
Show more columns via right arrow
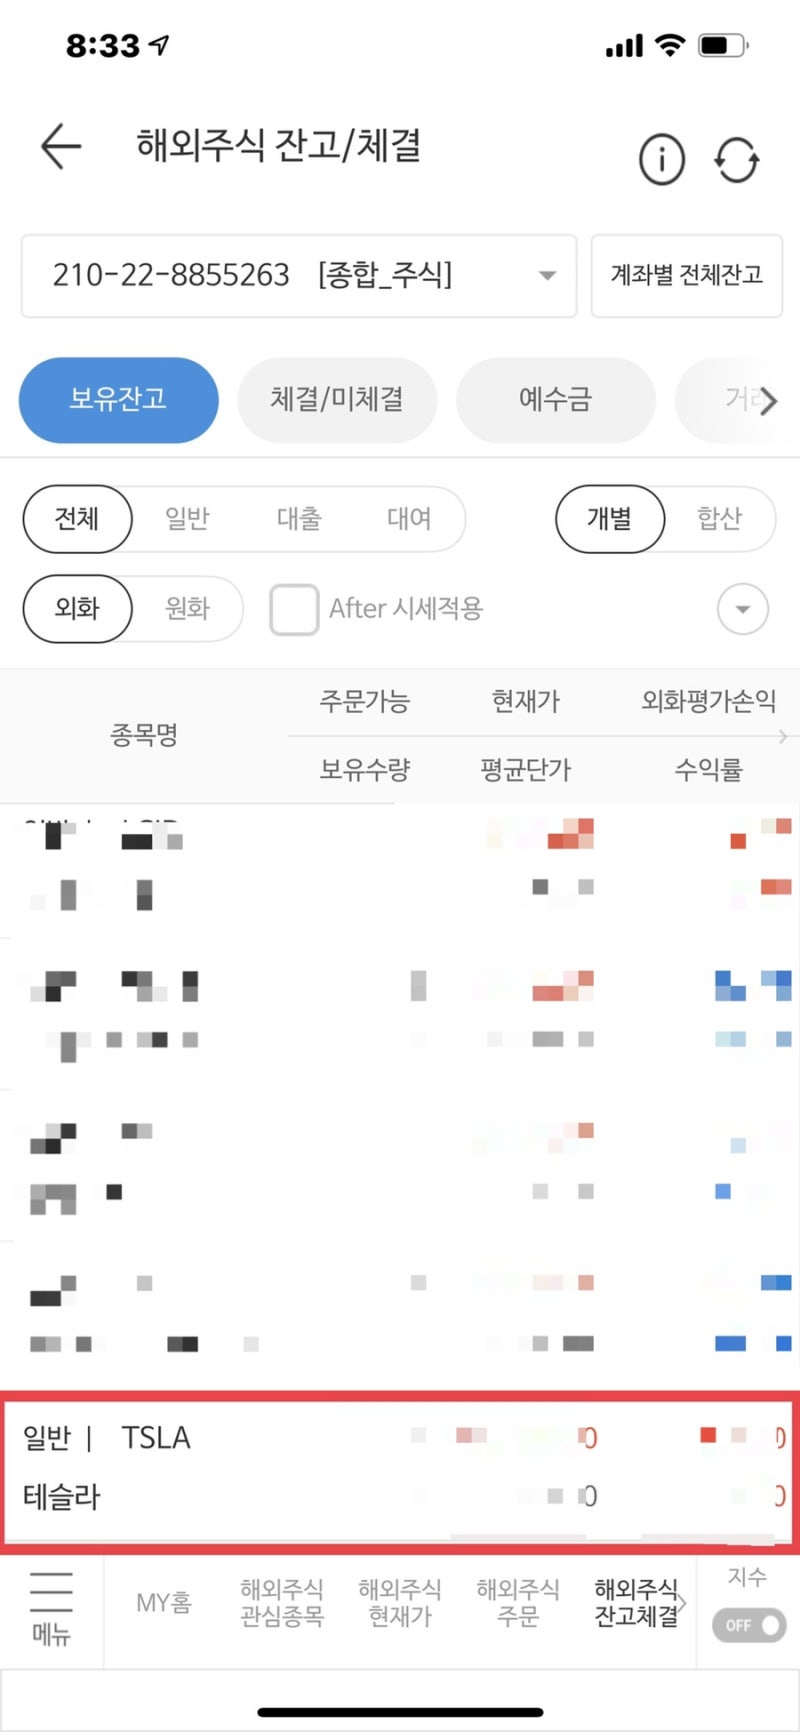coord(785,736)
